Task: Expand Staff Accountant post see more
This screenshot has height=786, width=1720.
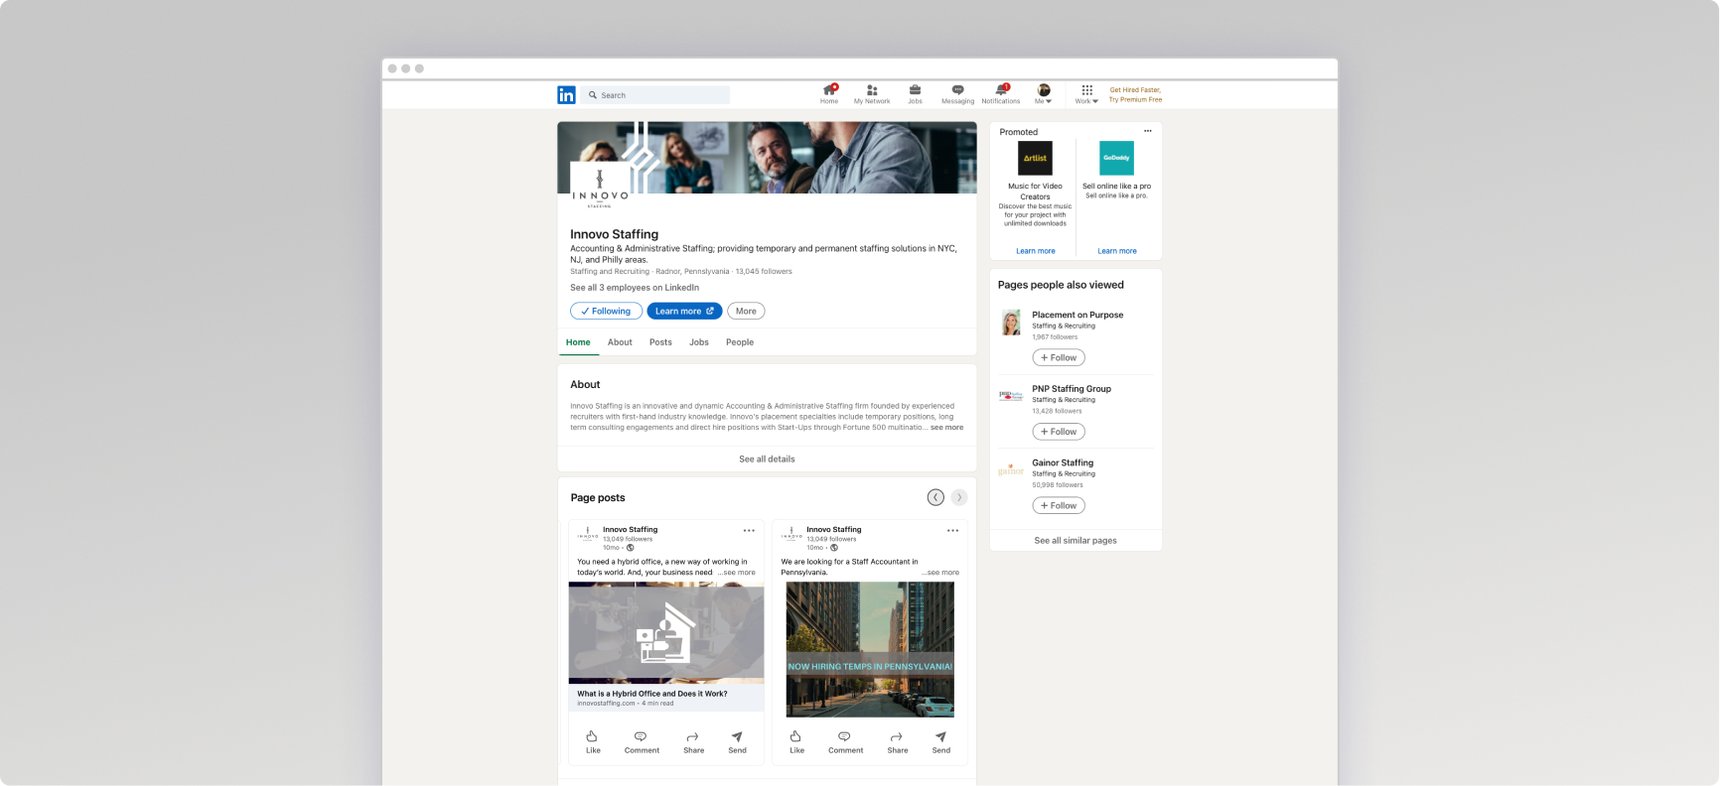Action: (941, 573)
